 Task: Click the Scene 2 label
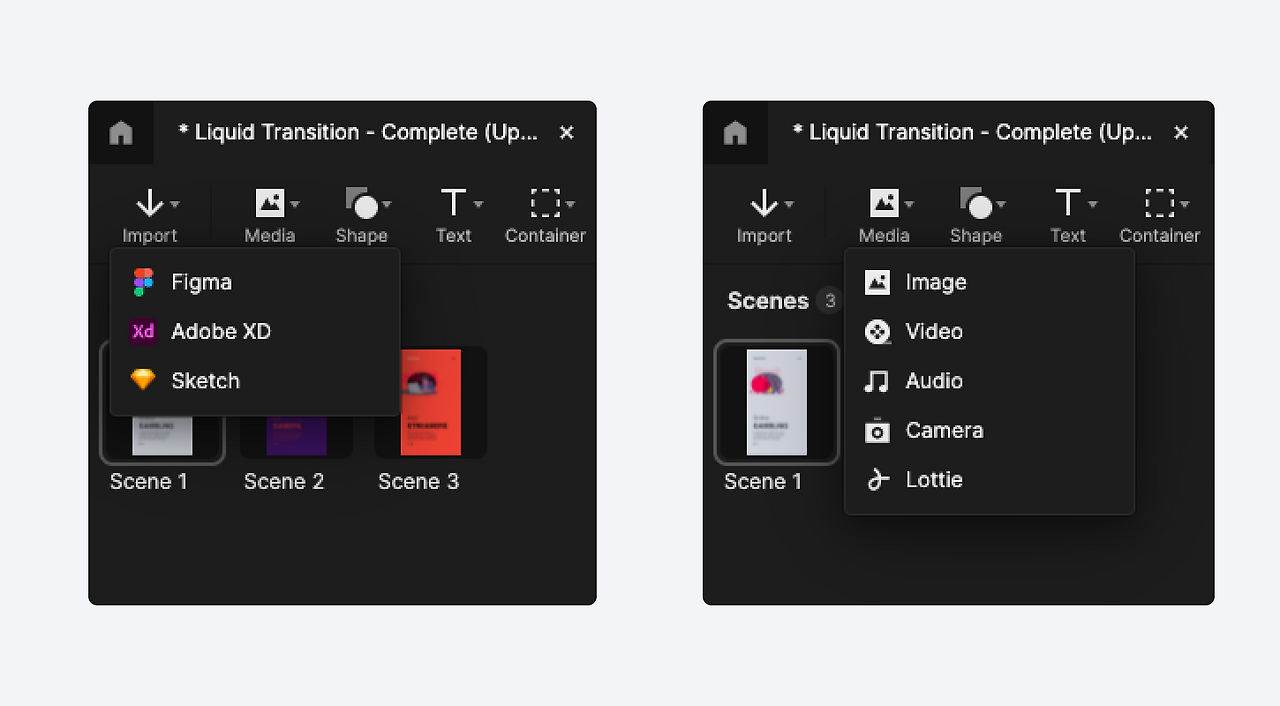pyautogui.click(x=283, y=481)
